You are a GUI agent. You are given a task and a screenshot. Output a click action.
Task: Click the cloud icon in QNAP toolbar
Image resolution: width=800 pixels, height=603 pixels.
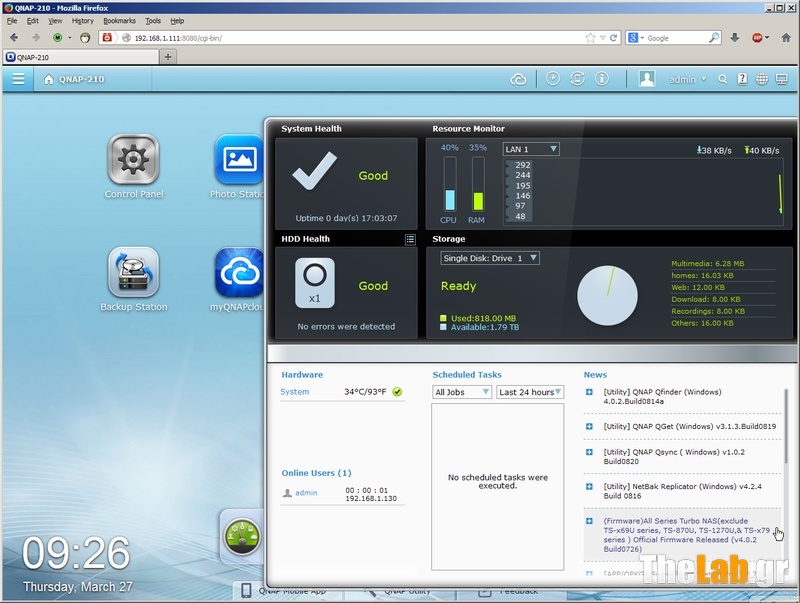(x=518, y=79)
